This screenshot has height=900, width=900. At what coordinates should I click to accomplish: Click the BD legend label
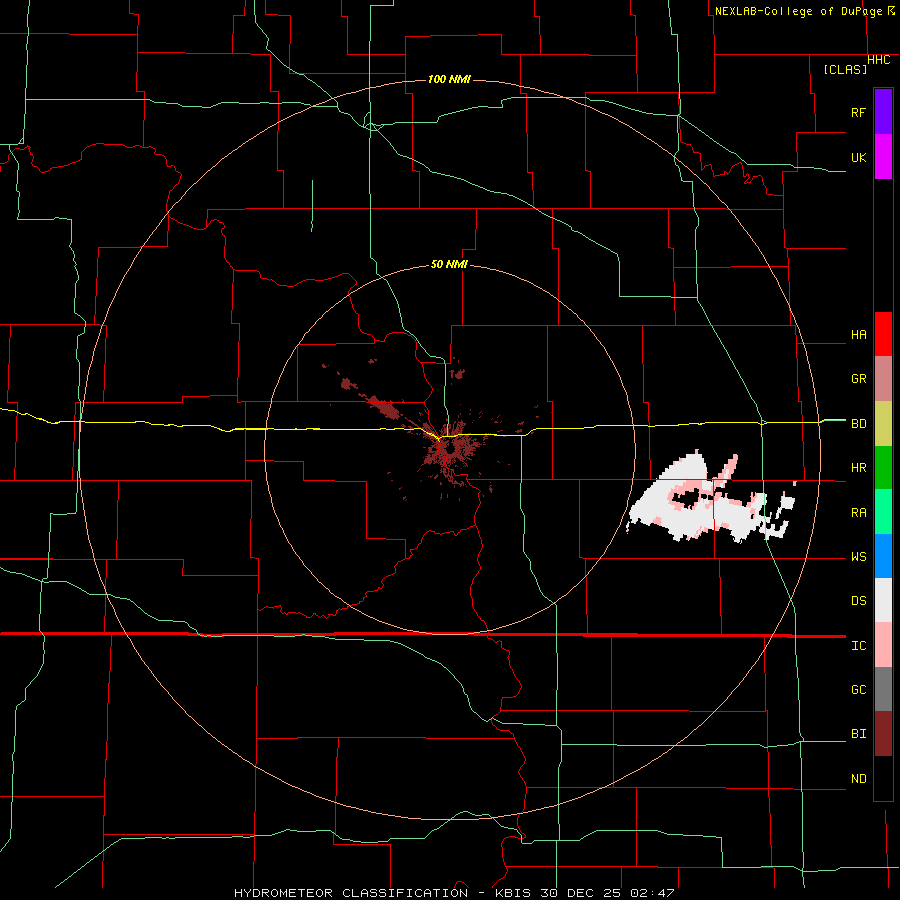pyautogui.click(x=858, y=424)
